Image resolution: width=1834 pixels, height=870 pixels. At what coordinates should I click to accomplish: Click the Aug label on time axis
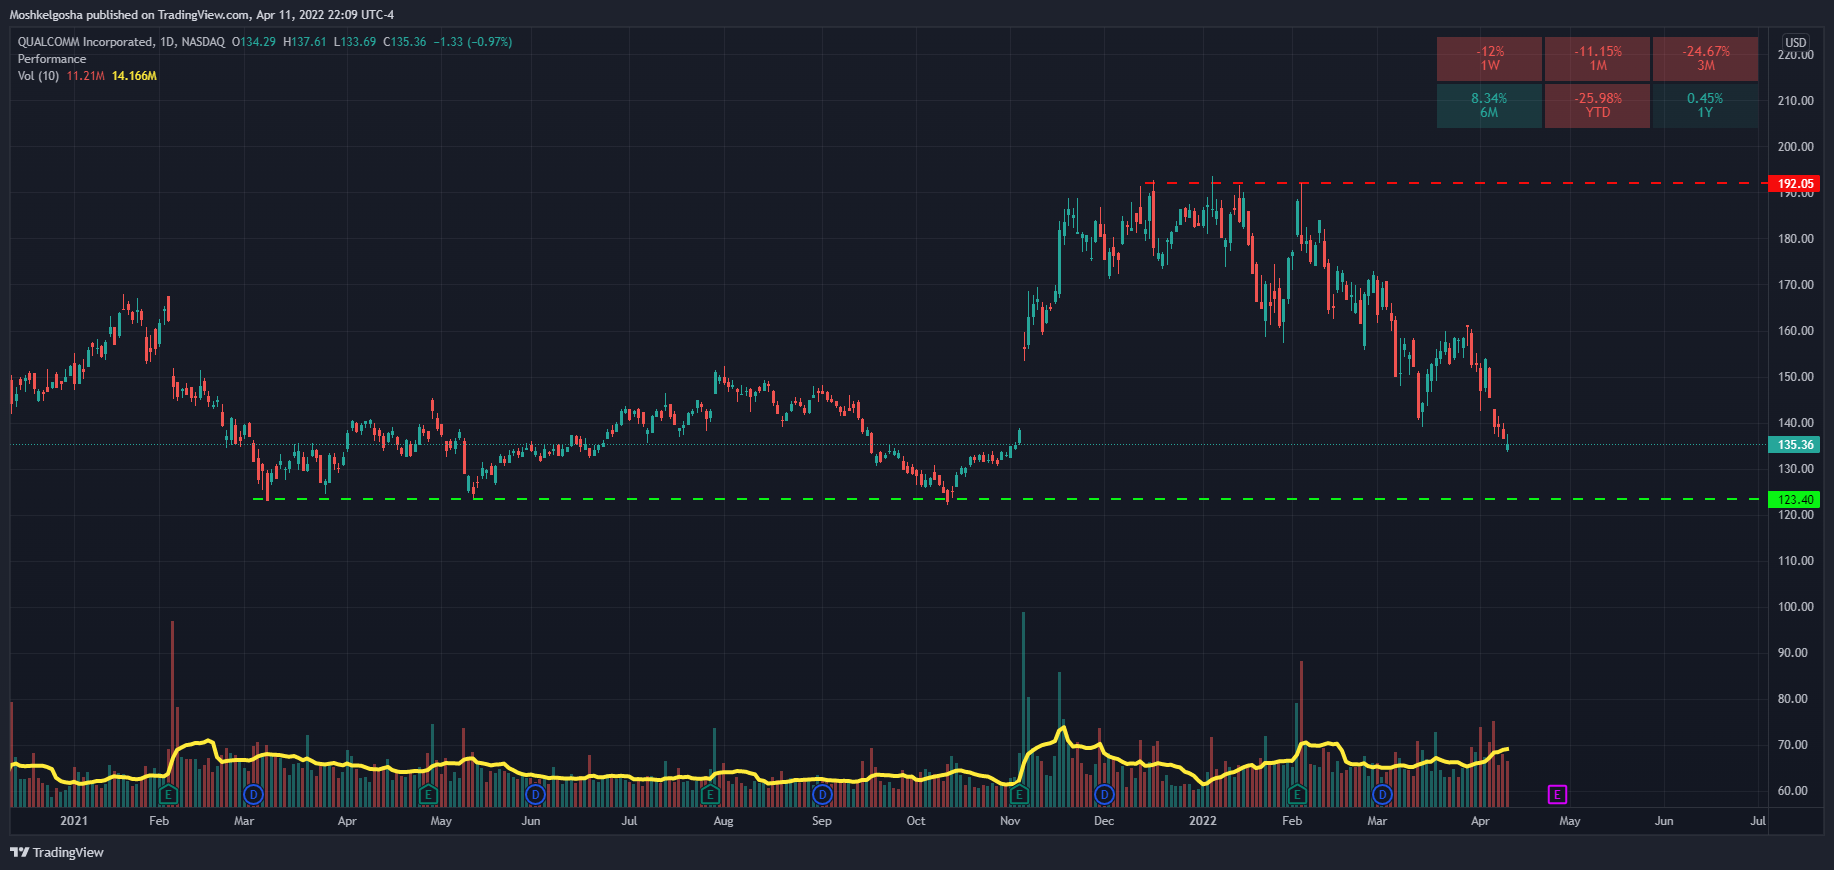pos(723,821)
